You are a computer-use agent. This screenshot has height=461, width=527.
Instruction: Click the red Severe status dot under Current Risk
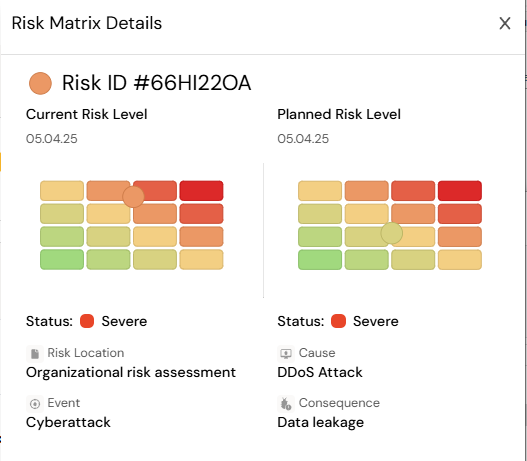point(87,321)
